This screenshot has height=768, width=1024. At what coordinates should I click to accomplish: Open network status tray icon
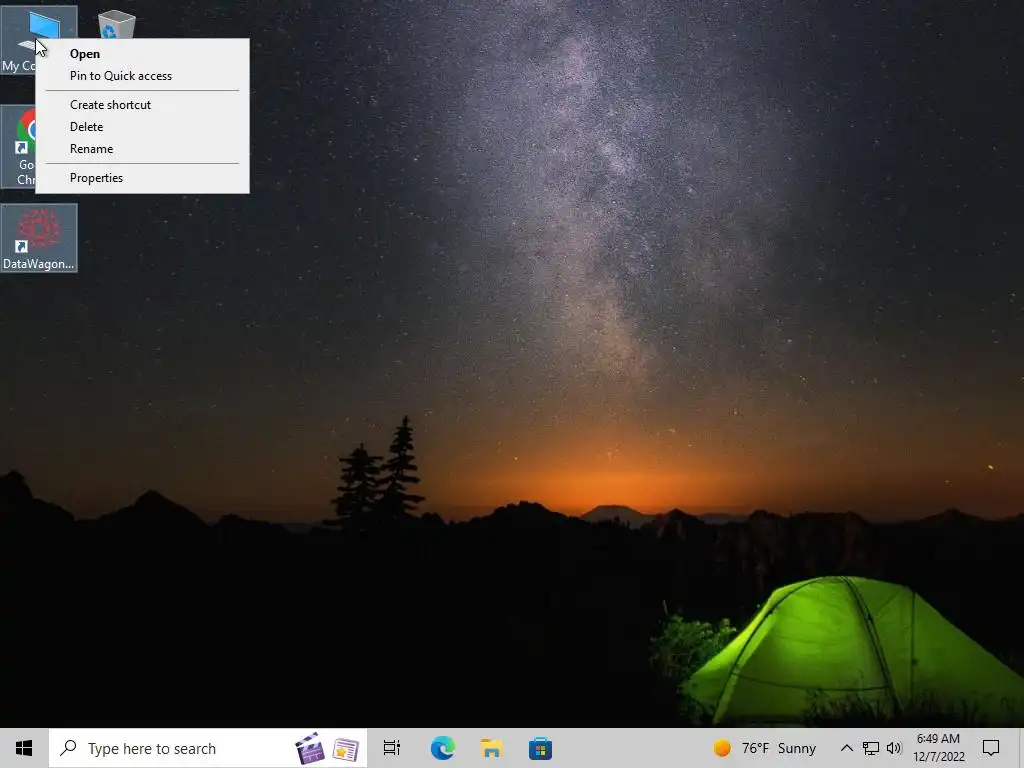tap(871, 748)
